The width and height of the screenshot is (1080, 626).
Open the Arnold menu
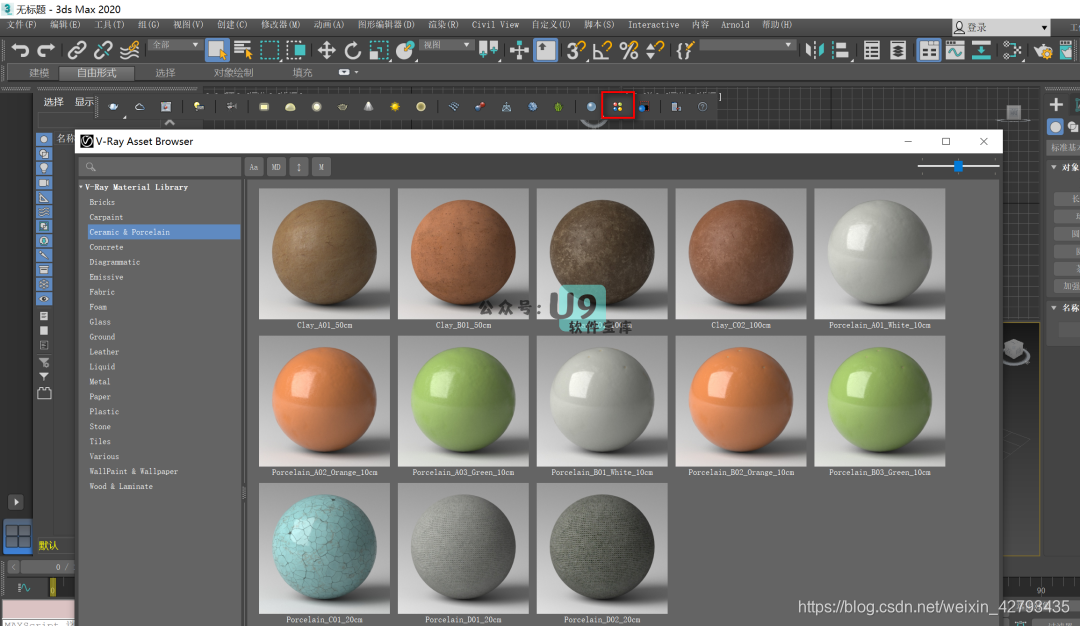pos(735,25)
